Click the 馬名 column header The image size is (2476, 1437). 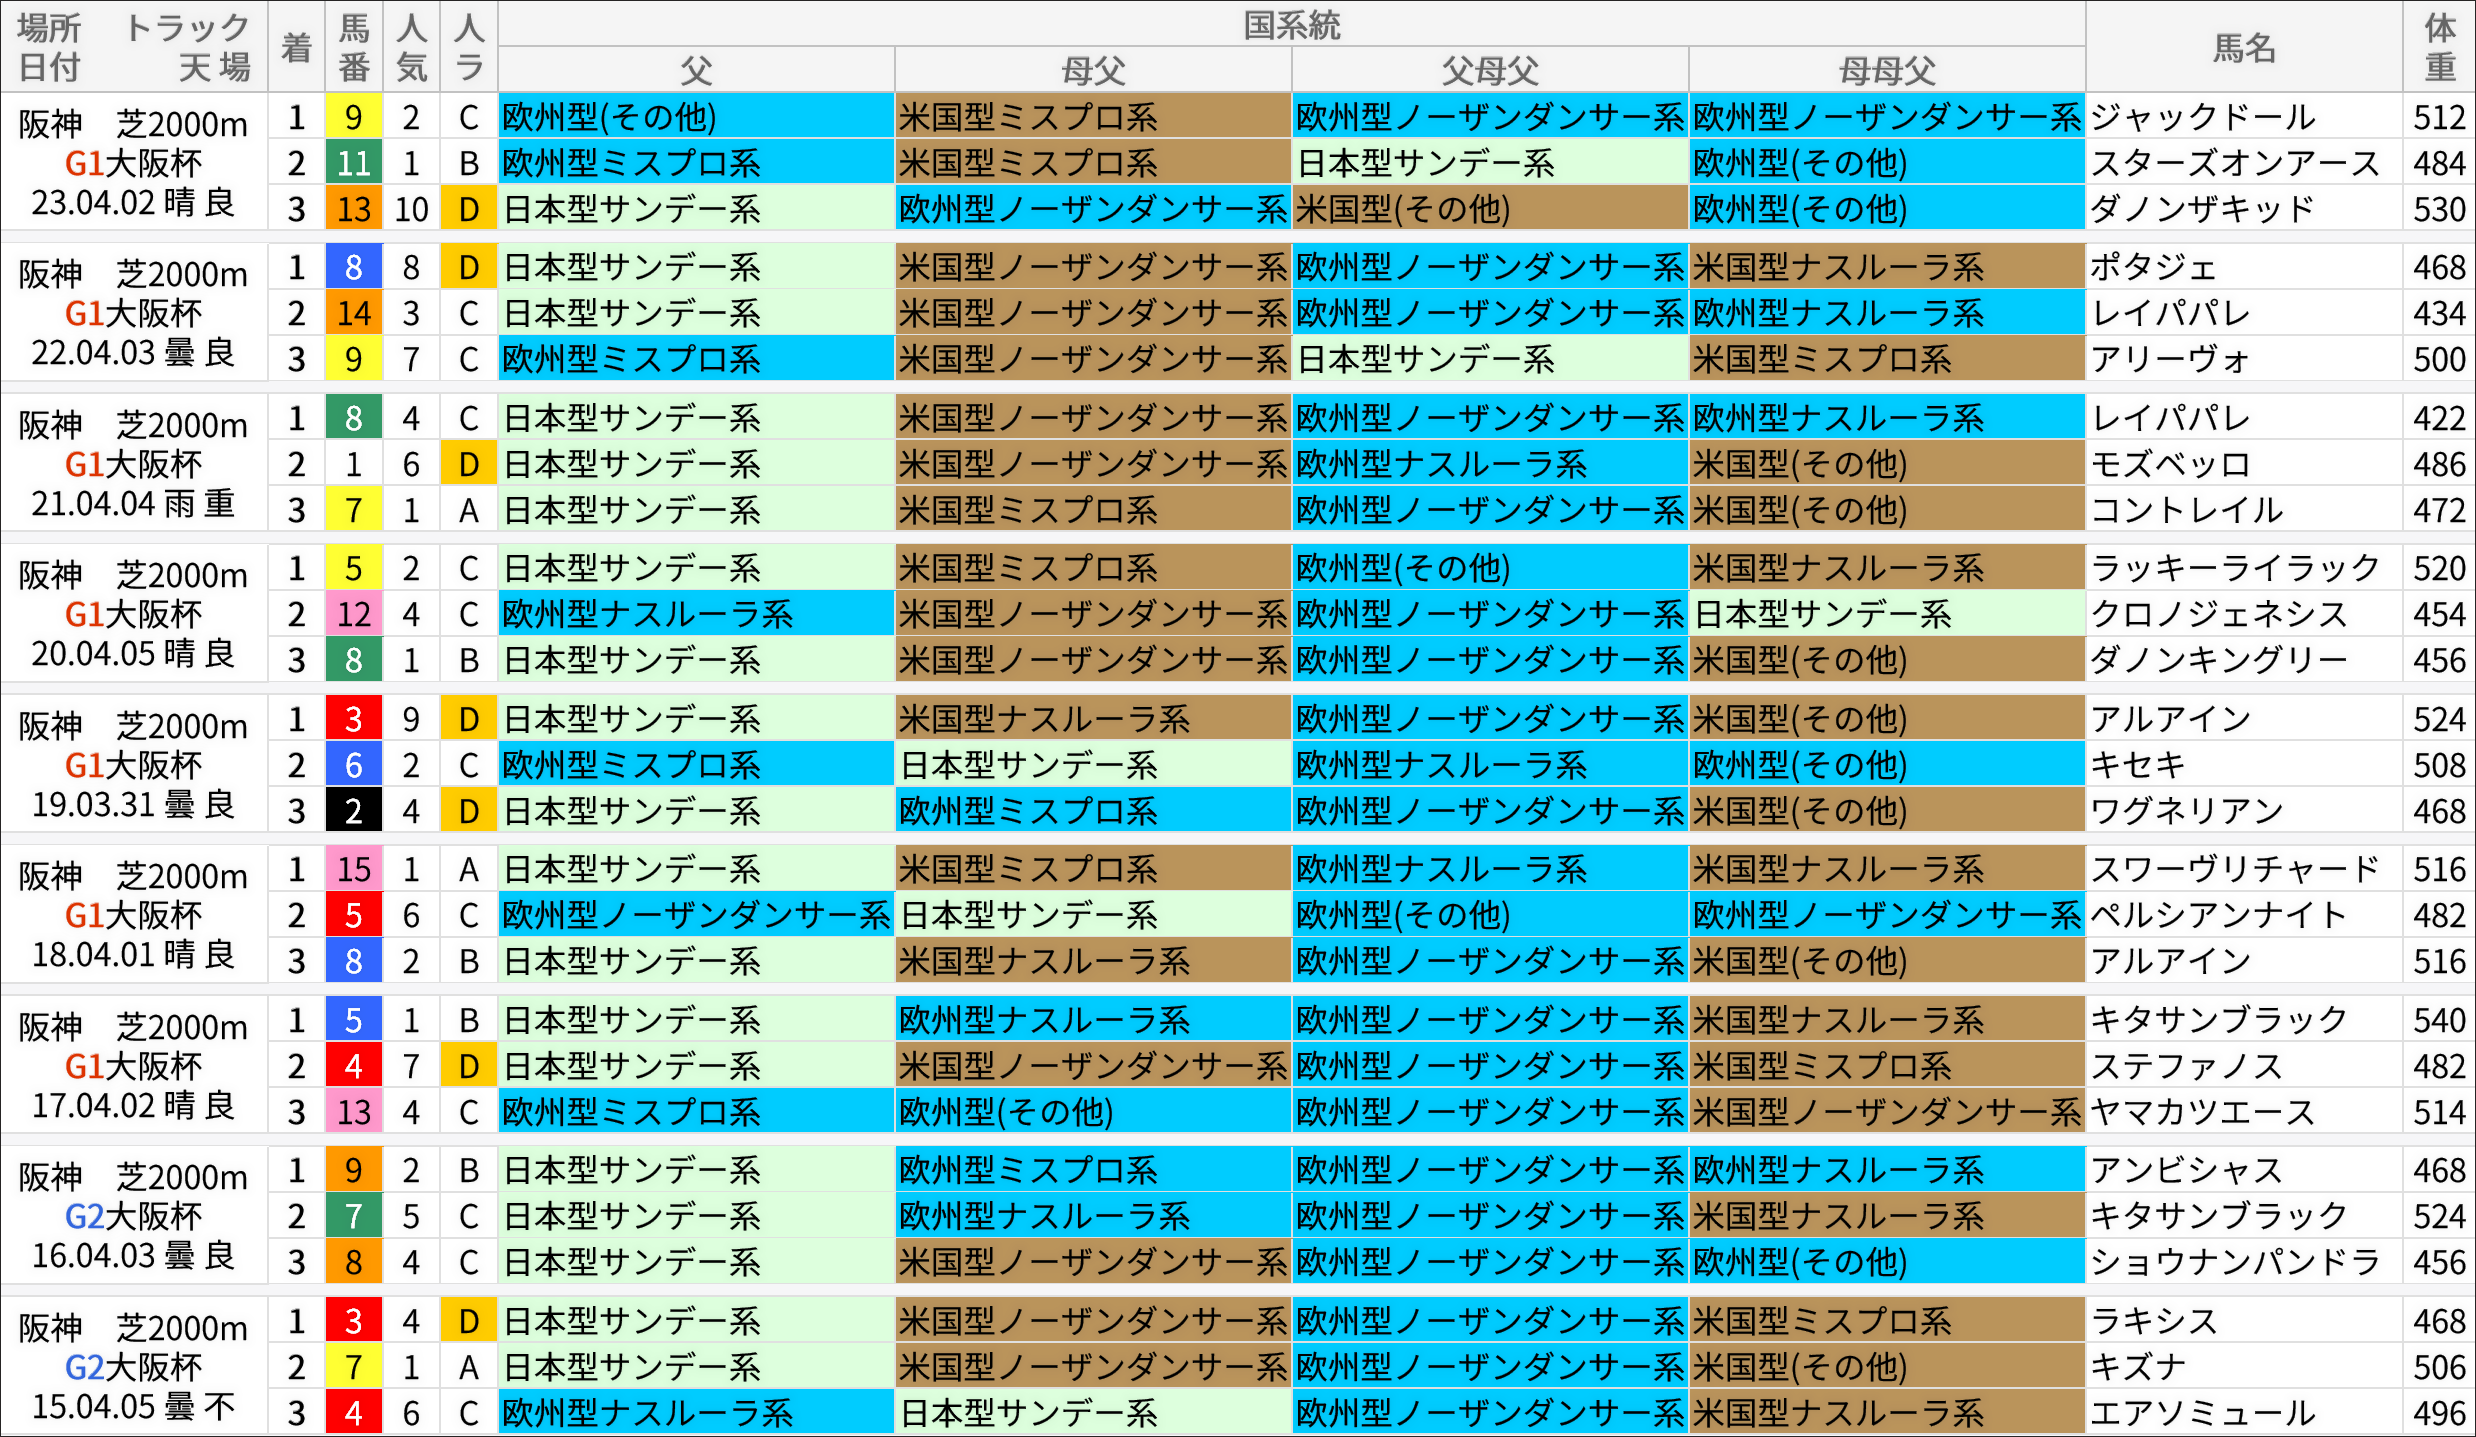(2244, 47)
